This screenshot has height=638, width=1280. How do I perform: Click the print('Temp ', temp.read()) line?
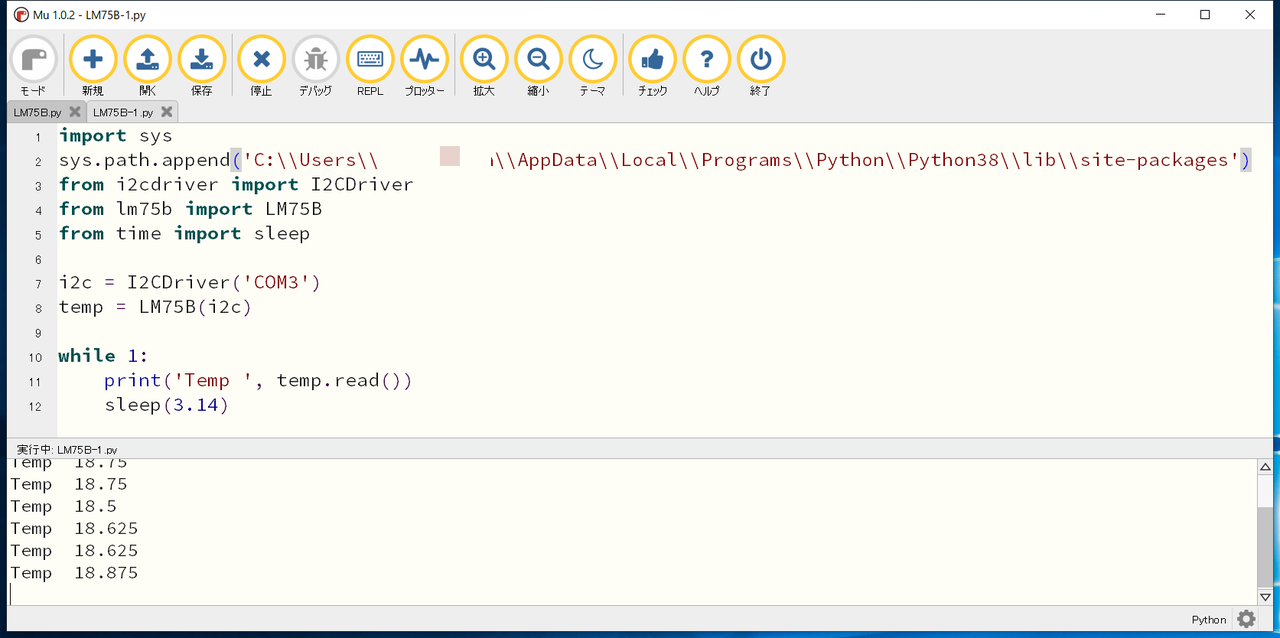pos(258,380)
